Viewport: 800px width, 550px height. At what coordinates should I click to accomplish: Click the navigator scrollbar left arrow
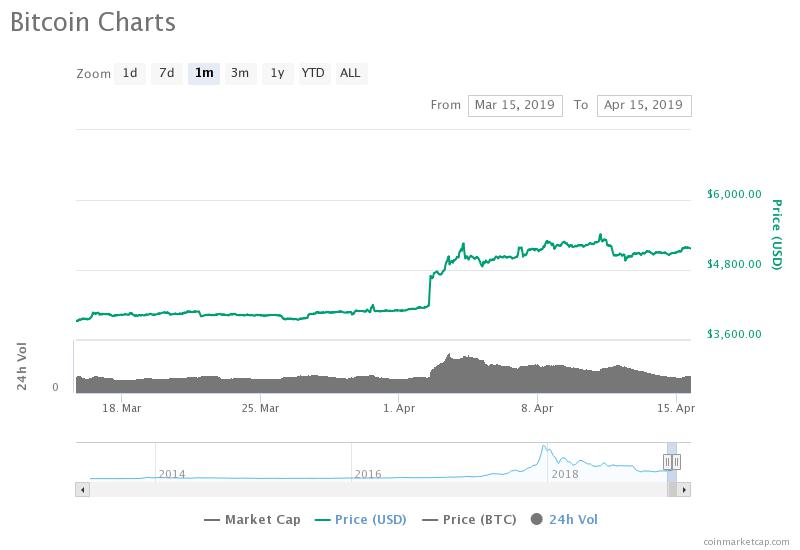point(83,489)
